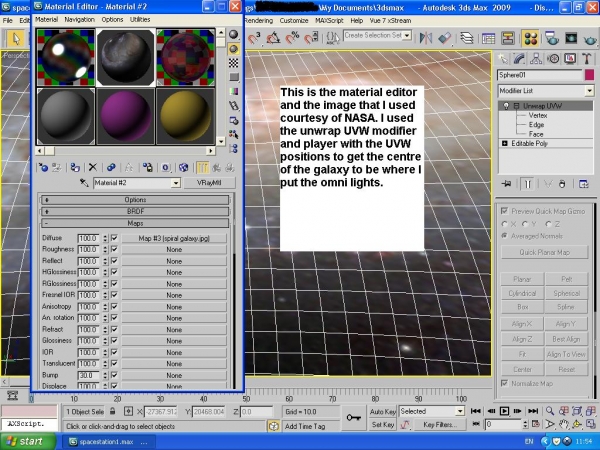Click the Pick Material from Object eyedropper
This screenshot has width=600, height=450.
click(x=84, y=183)
